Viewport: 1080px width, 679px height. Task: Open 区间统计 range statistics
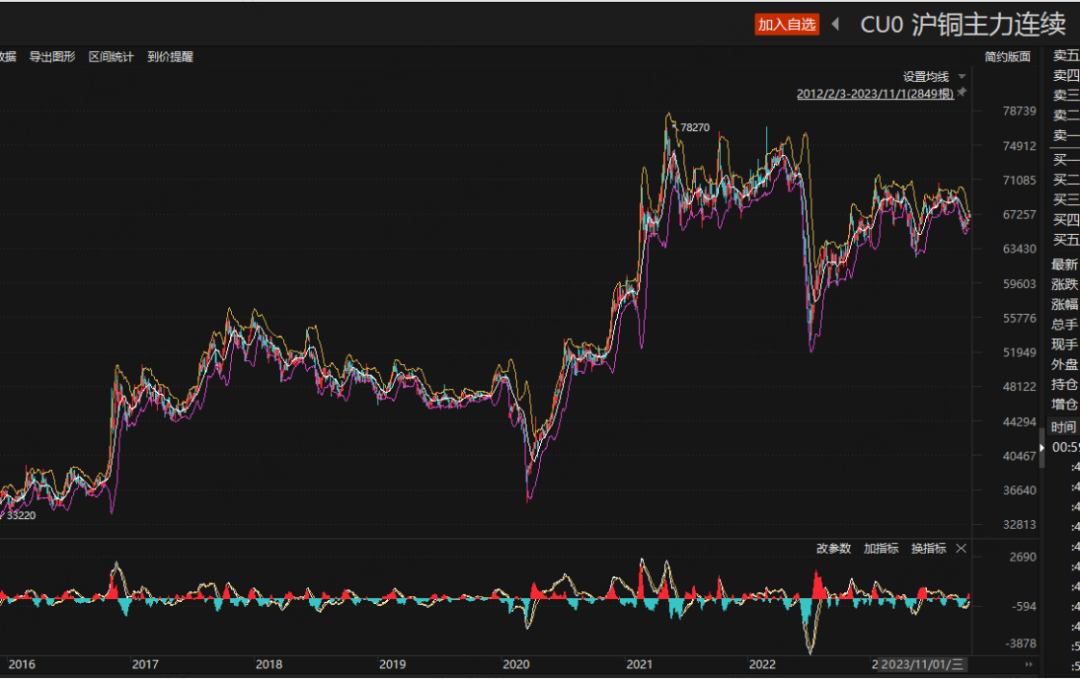tap(111, 57)
